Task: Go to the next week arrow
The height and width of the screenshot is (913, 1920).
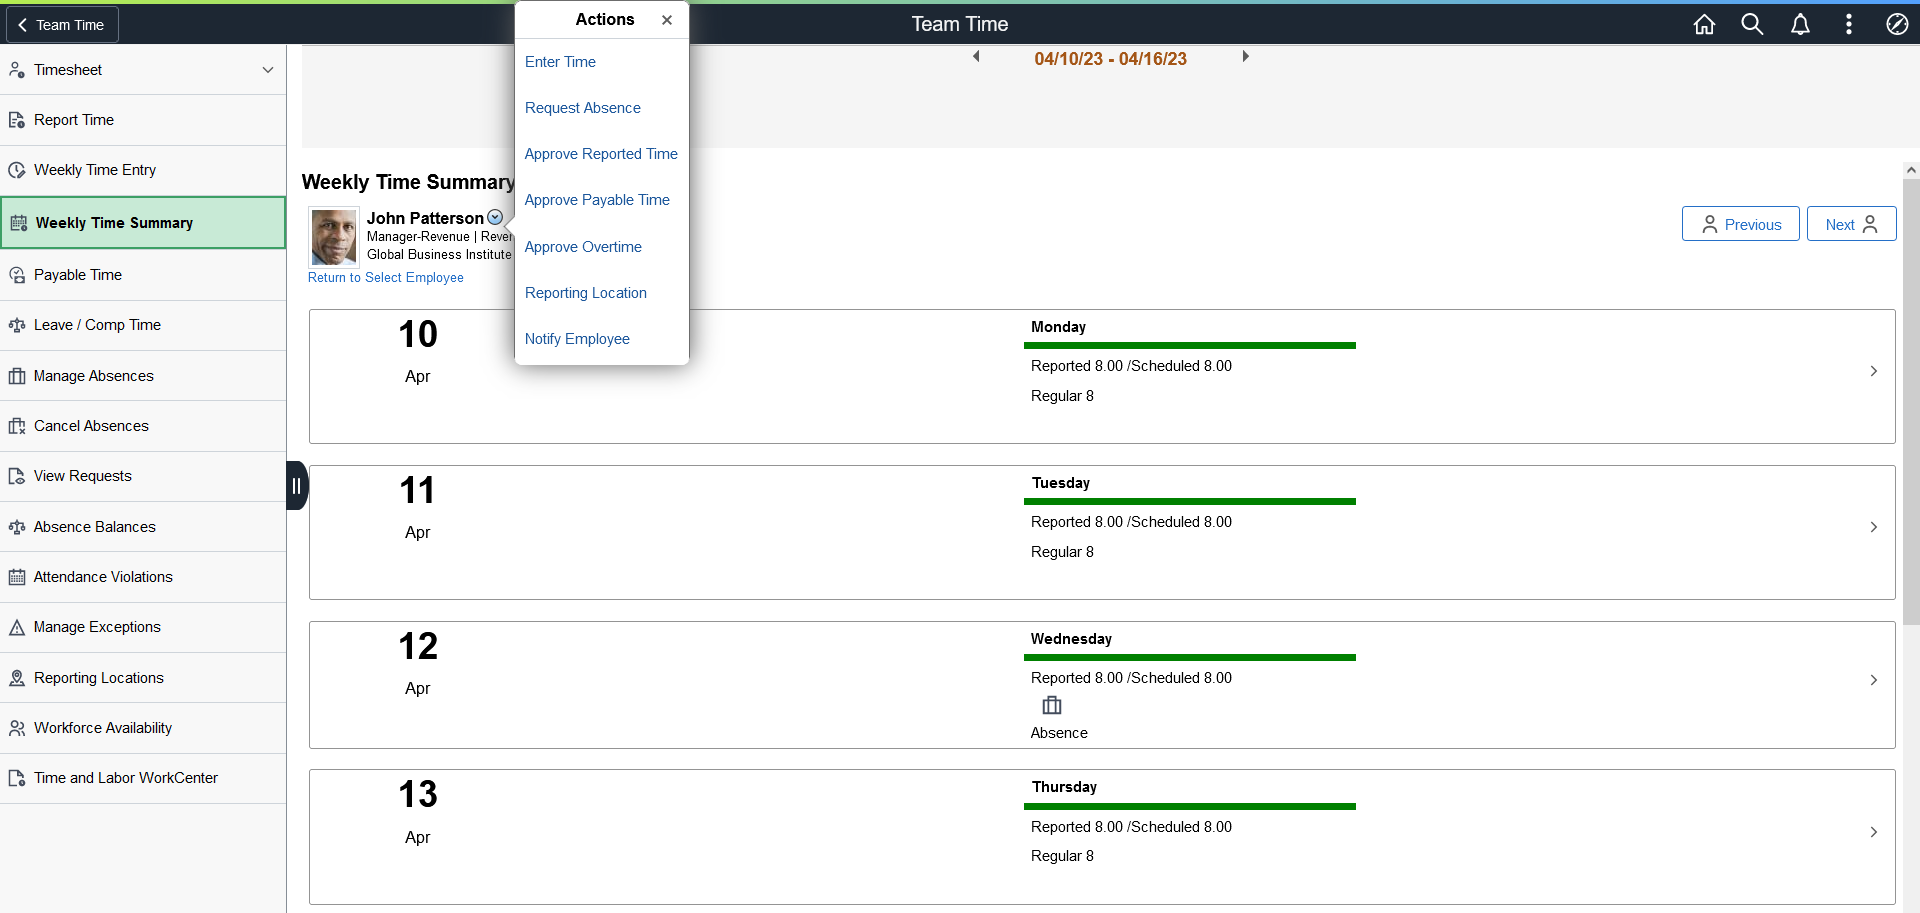Action: click(x=1245, y=57)
